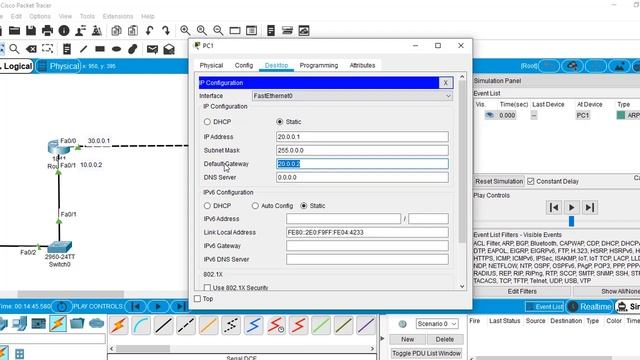Pick the automatic connection lightning cable
The width and height of the screenshot is (640, 360).
click(119, 325)
